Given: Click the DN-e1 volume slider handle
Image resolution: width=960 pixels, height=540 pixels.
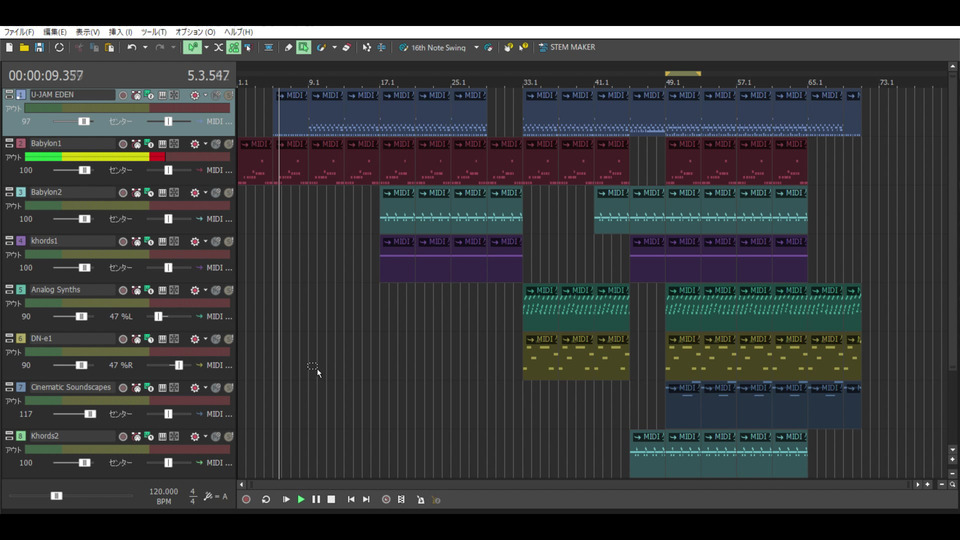Looking at the screenshot, I should point(81,365).
